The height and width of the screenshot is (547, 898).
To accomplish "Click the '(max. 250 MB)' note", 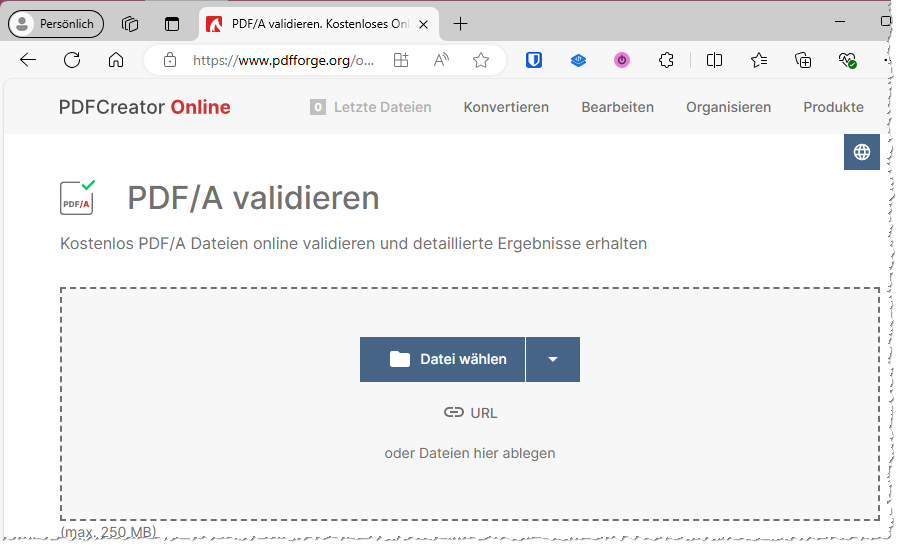I will point(108,532).
